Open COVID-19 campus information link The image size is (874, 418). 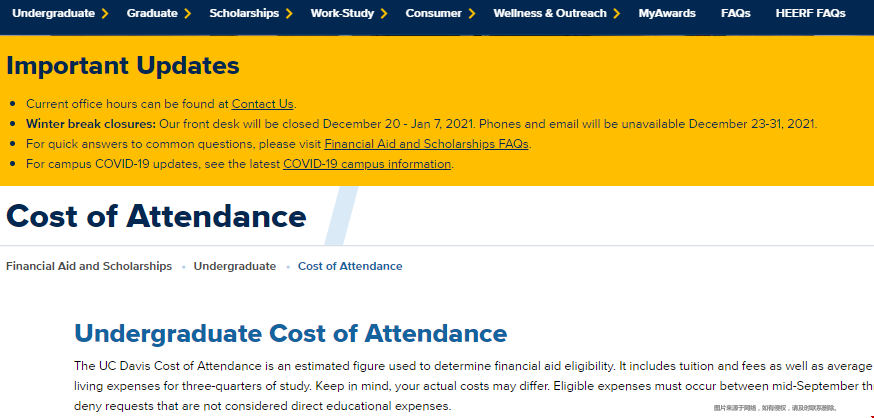click(367, 164)
